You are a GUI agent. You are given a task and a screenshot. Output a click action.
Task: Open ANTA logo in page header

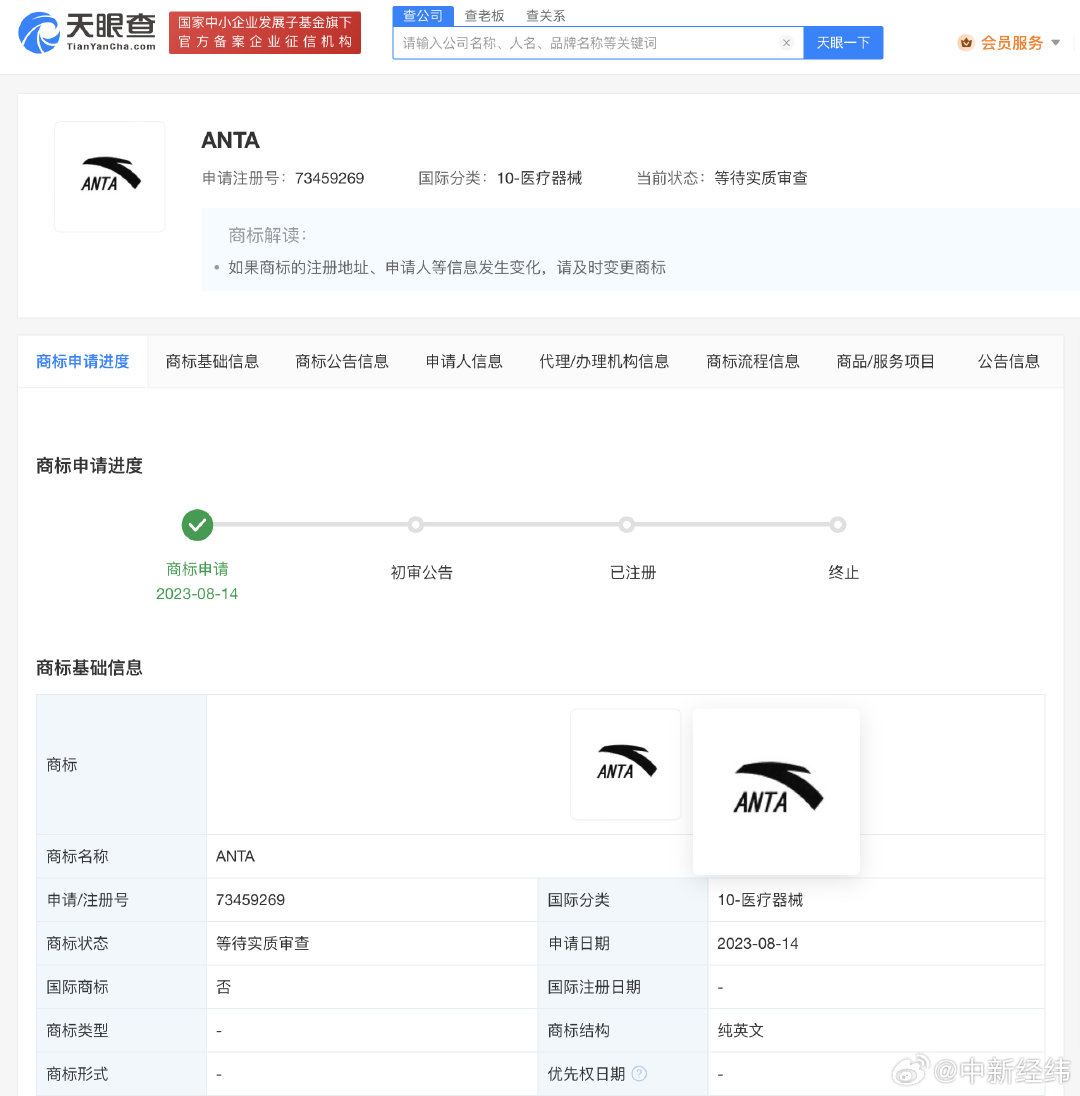[x=110, y=177]
